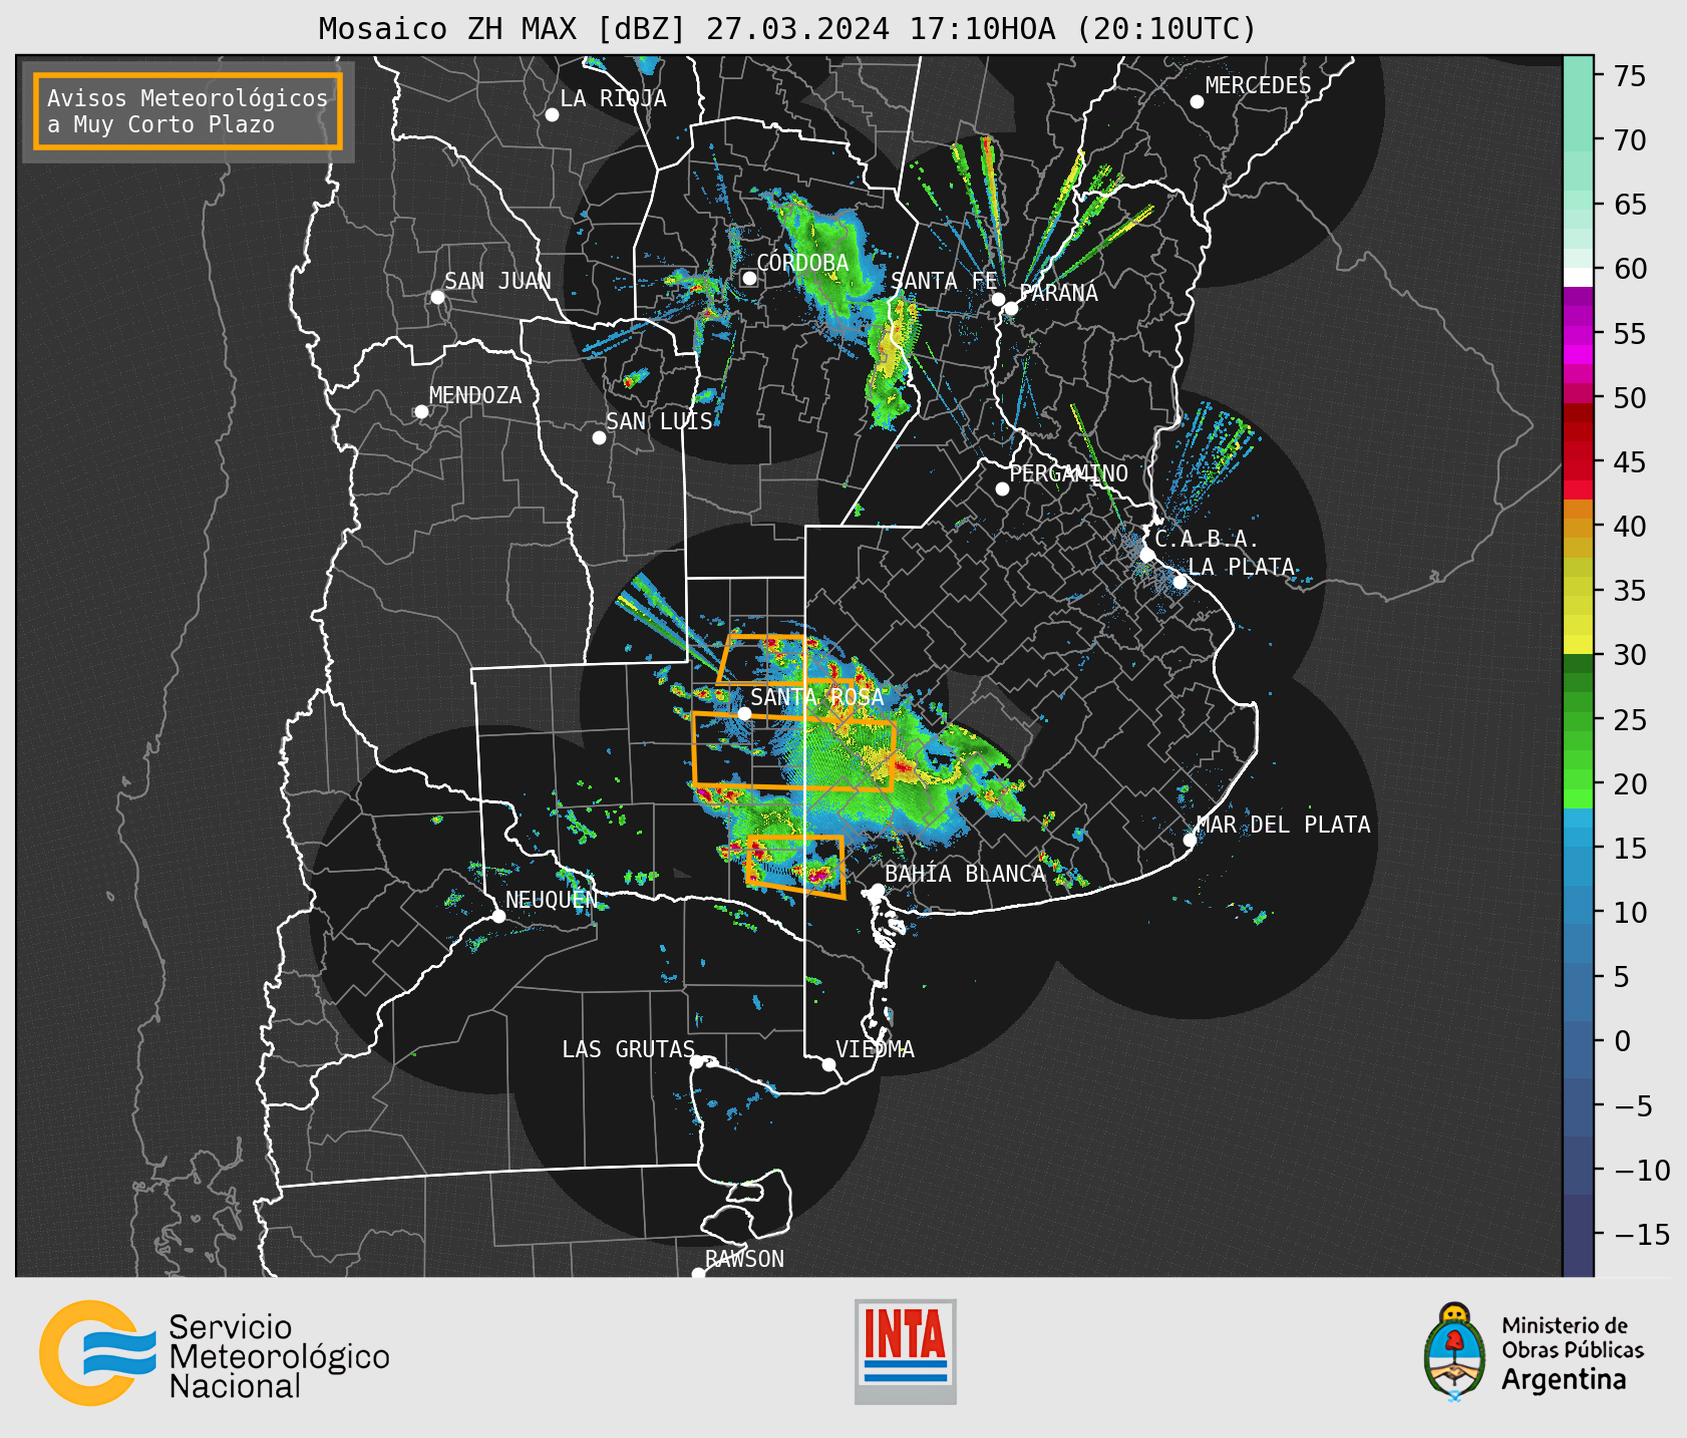Click the C.A.B.A. city label
The image size is (1687, 1438).
pyautogui.click(x=1207, y=539)
